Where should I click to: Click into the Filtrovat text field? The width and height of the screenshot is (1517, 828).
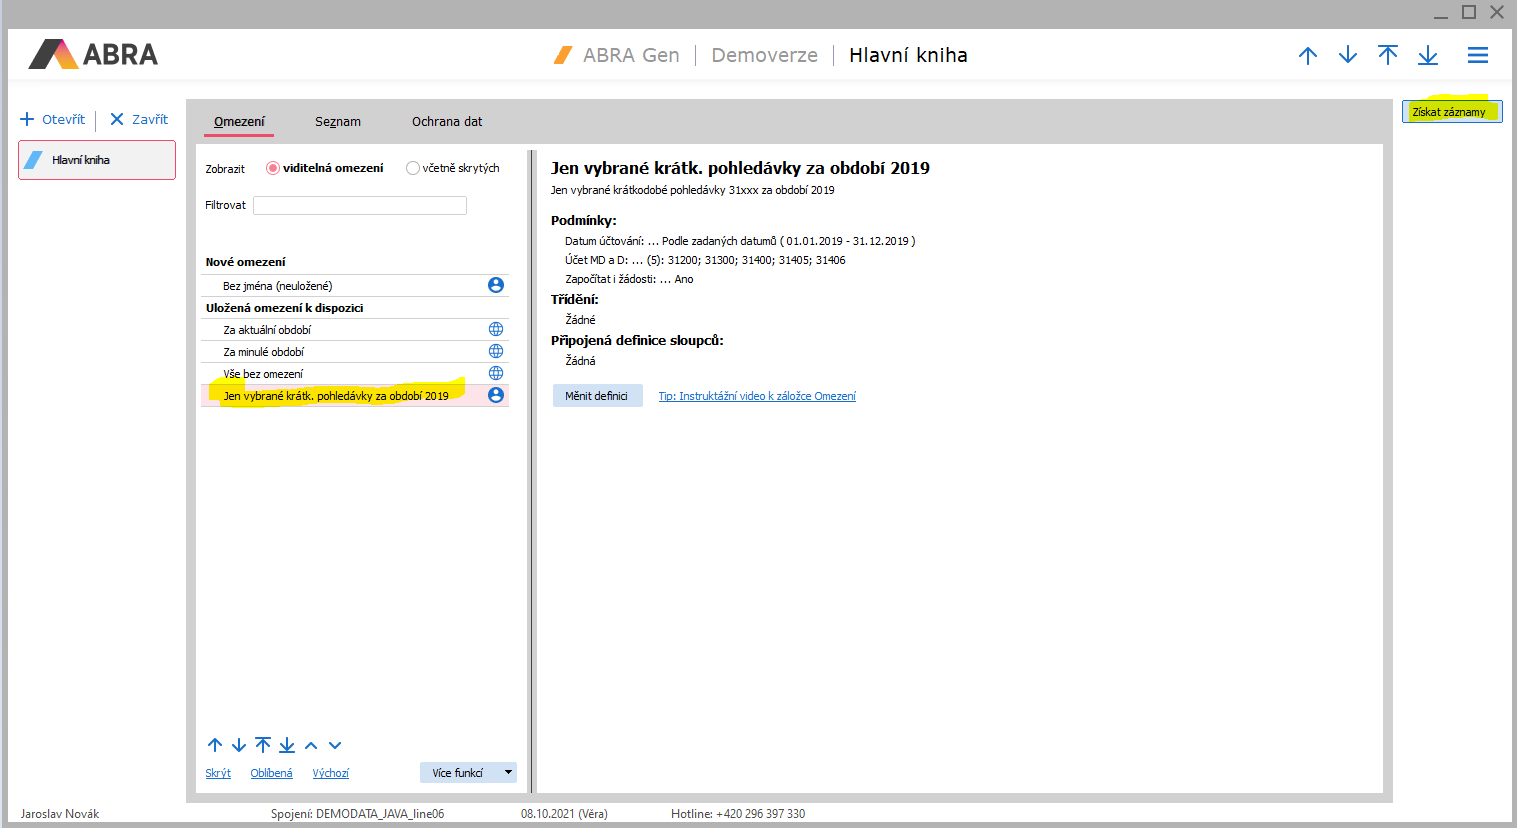360,205
